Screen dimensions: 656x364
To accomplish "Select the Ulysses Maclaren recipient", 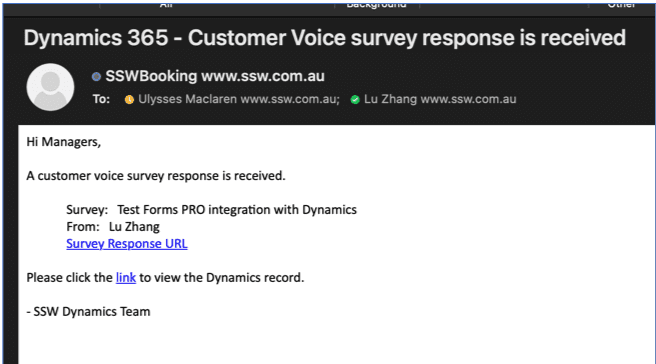I will [239, 99].
